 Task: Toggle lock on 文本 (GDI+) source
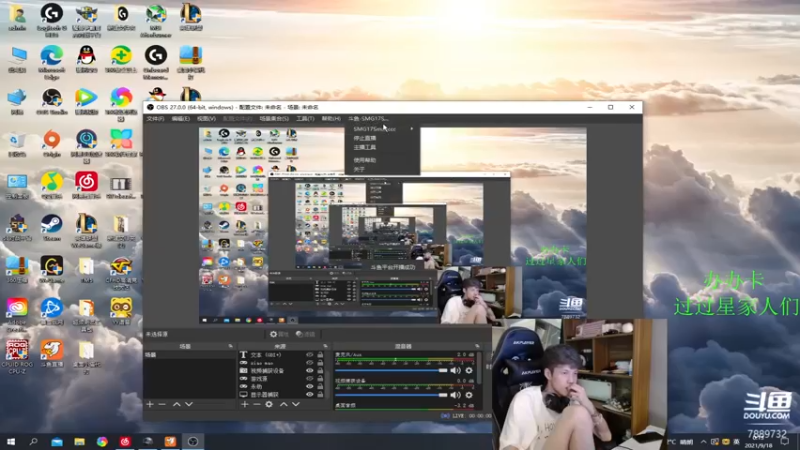[320, 355]
